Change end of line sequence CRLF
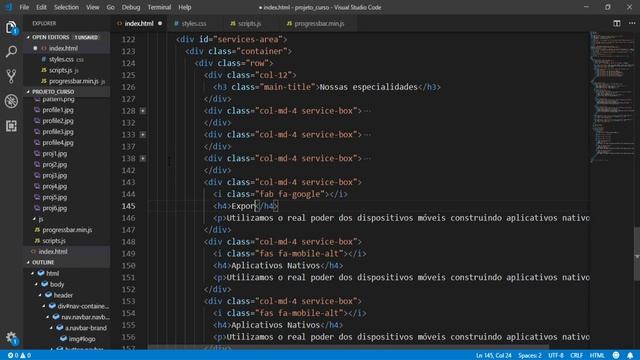This screenshot has width=640, height=360. click(576, 356)
